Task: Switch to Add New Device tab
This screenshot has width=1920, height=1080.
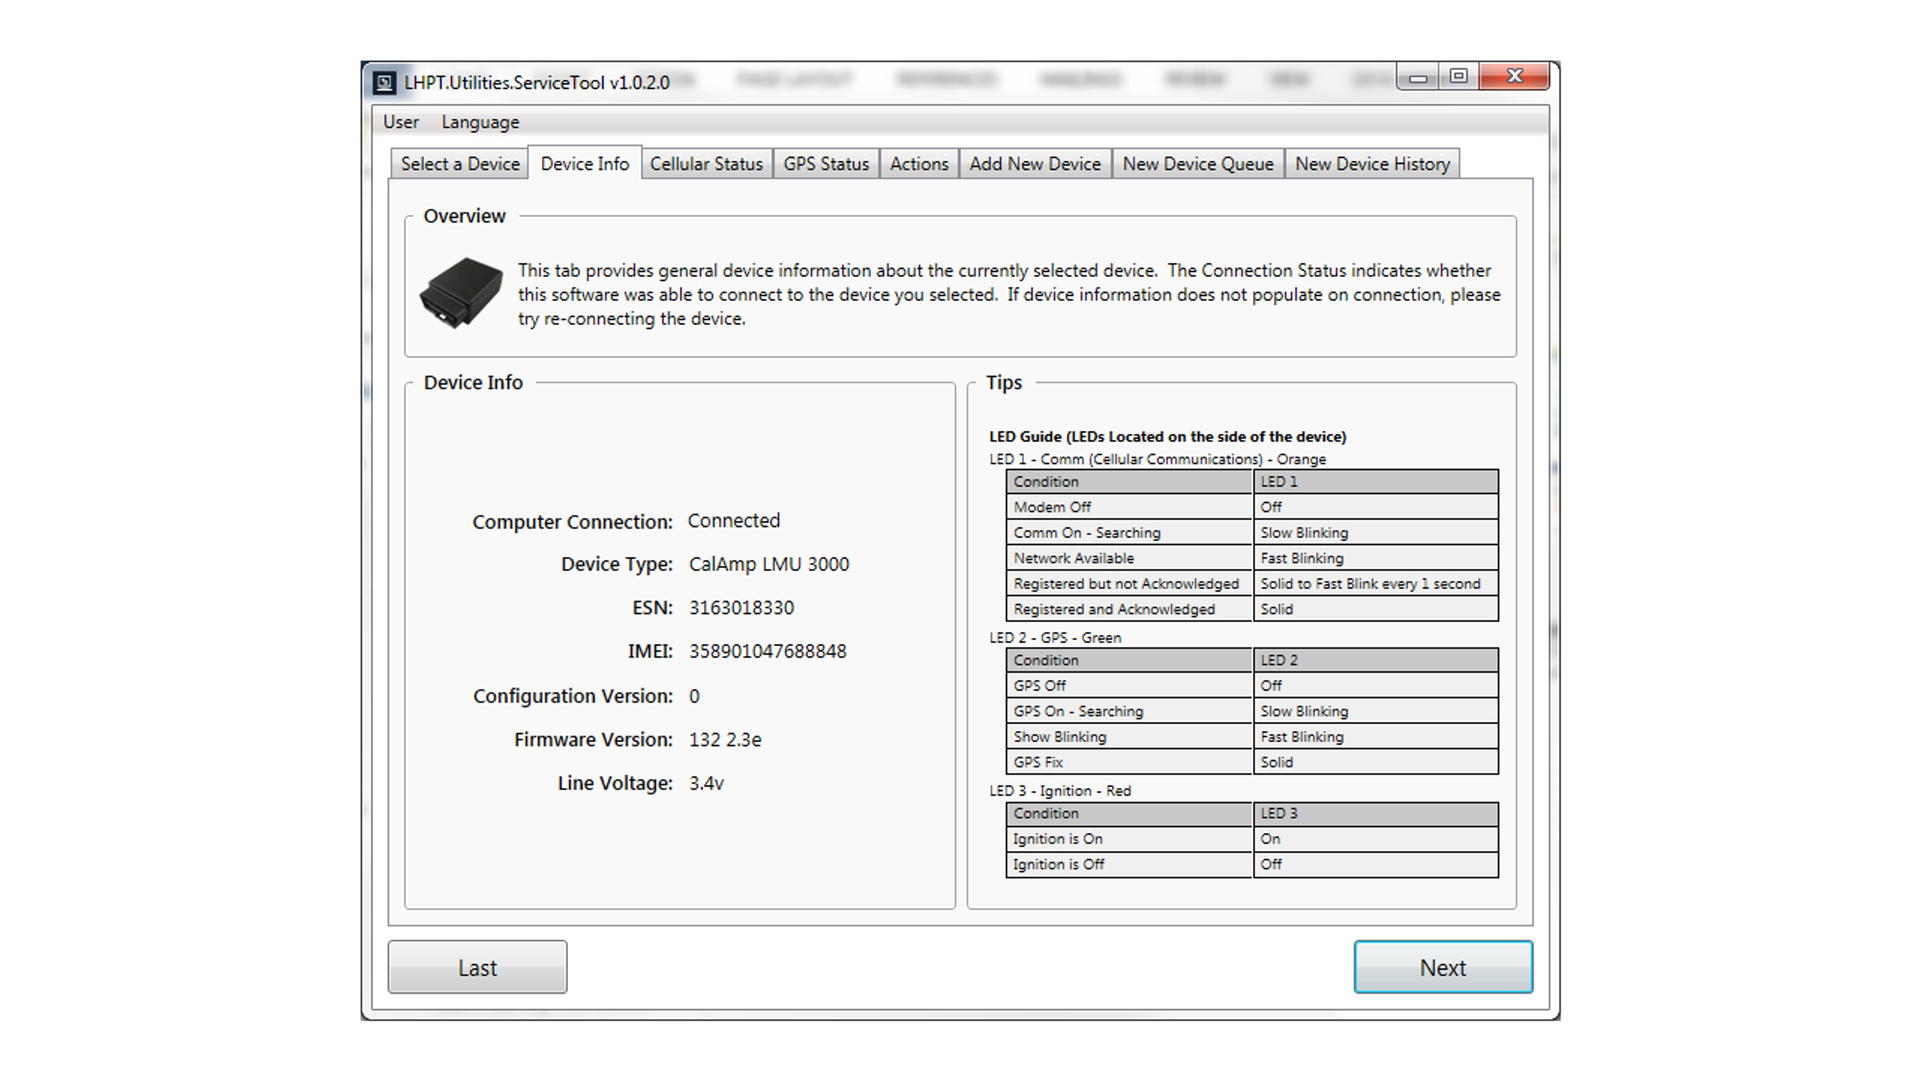Action: pos(1035,164)
